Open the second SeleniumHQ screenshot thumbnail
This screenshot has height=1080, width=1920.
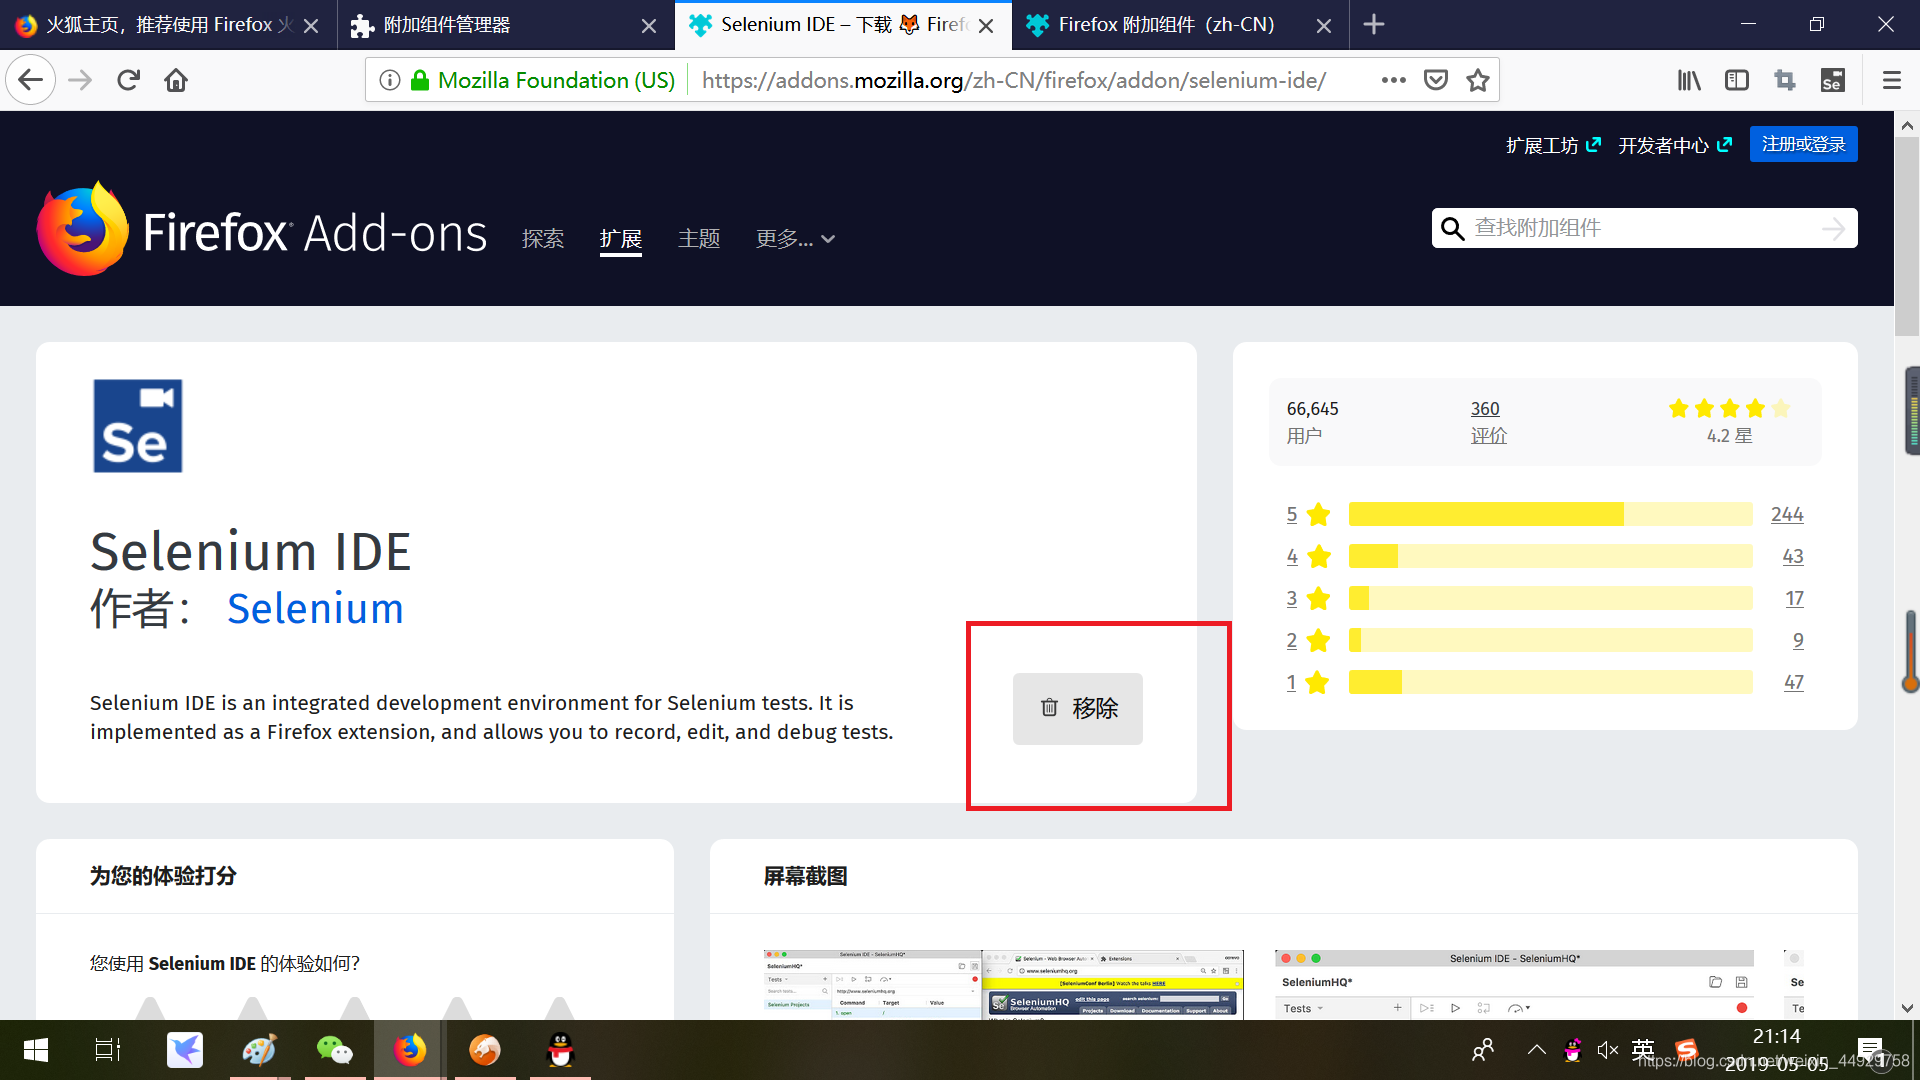(1515, 984)
